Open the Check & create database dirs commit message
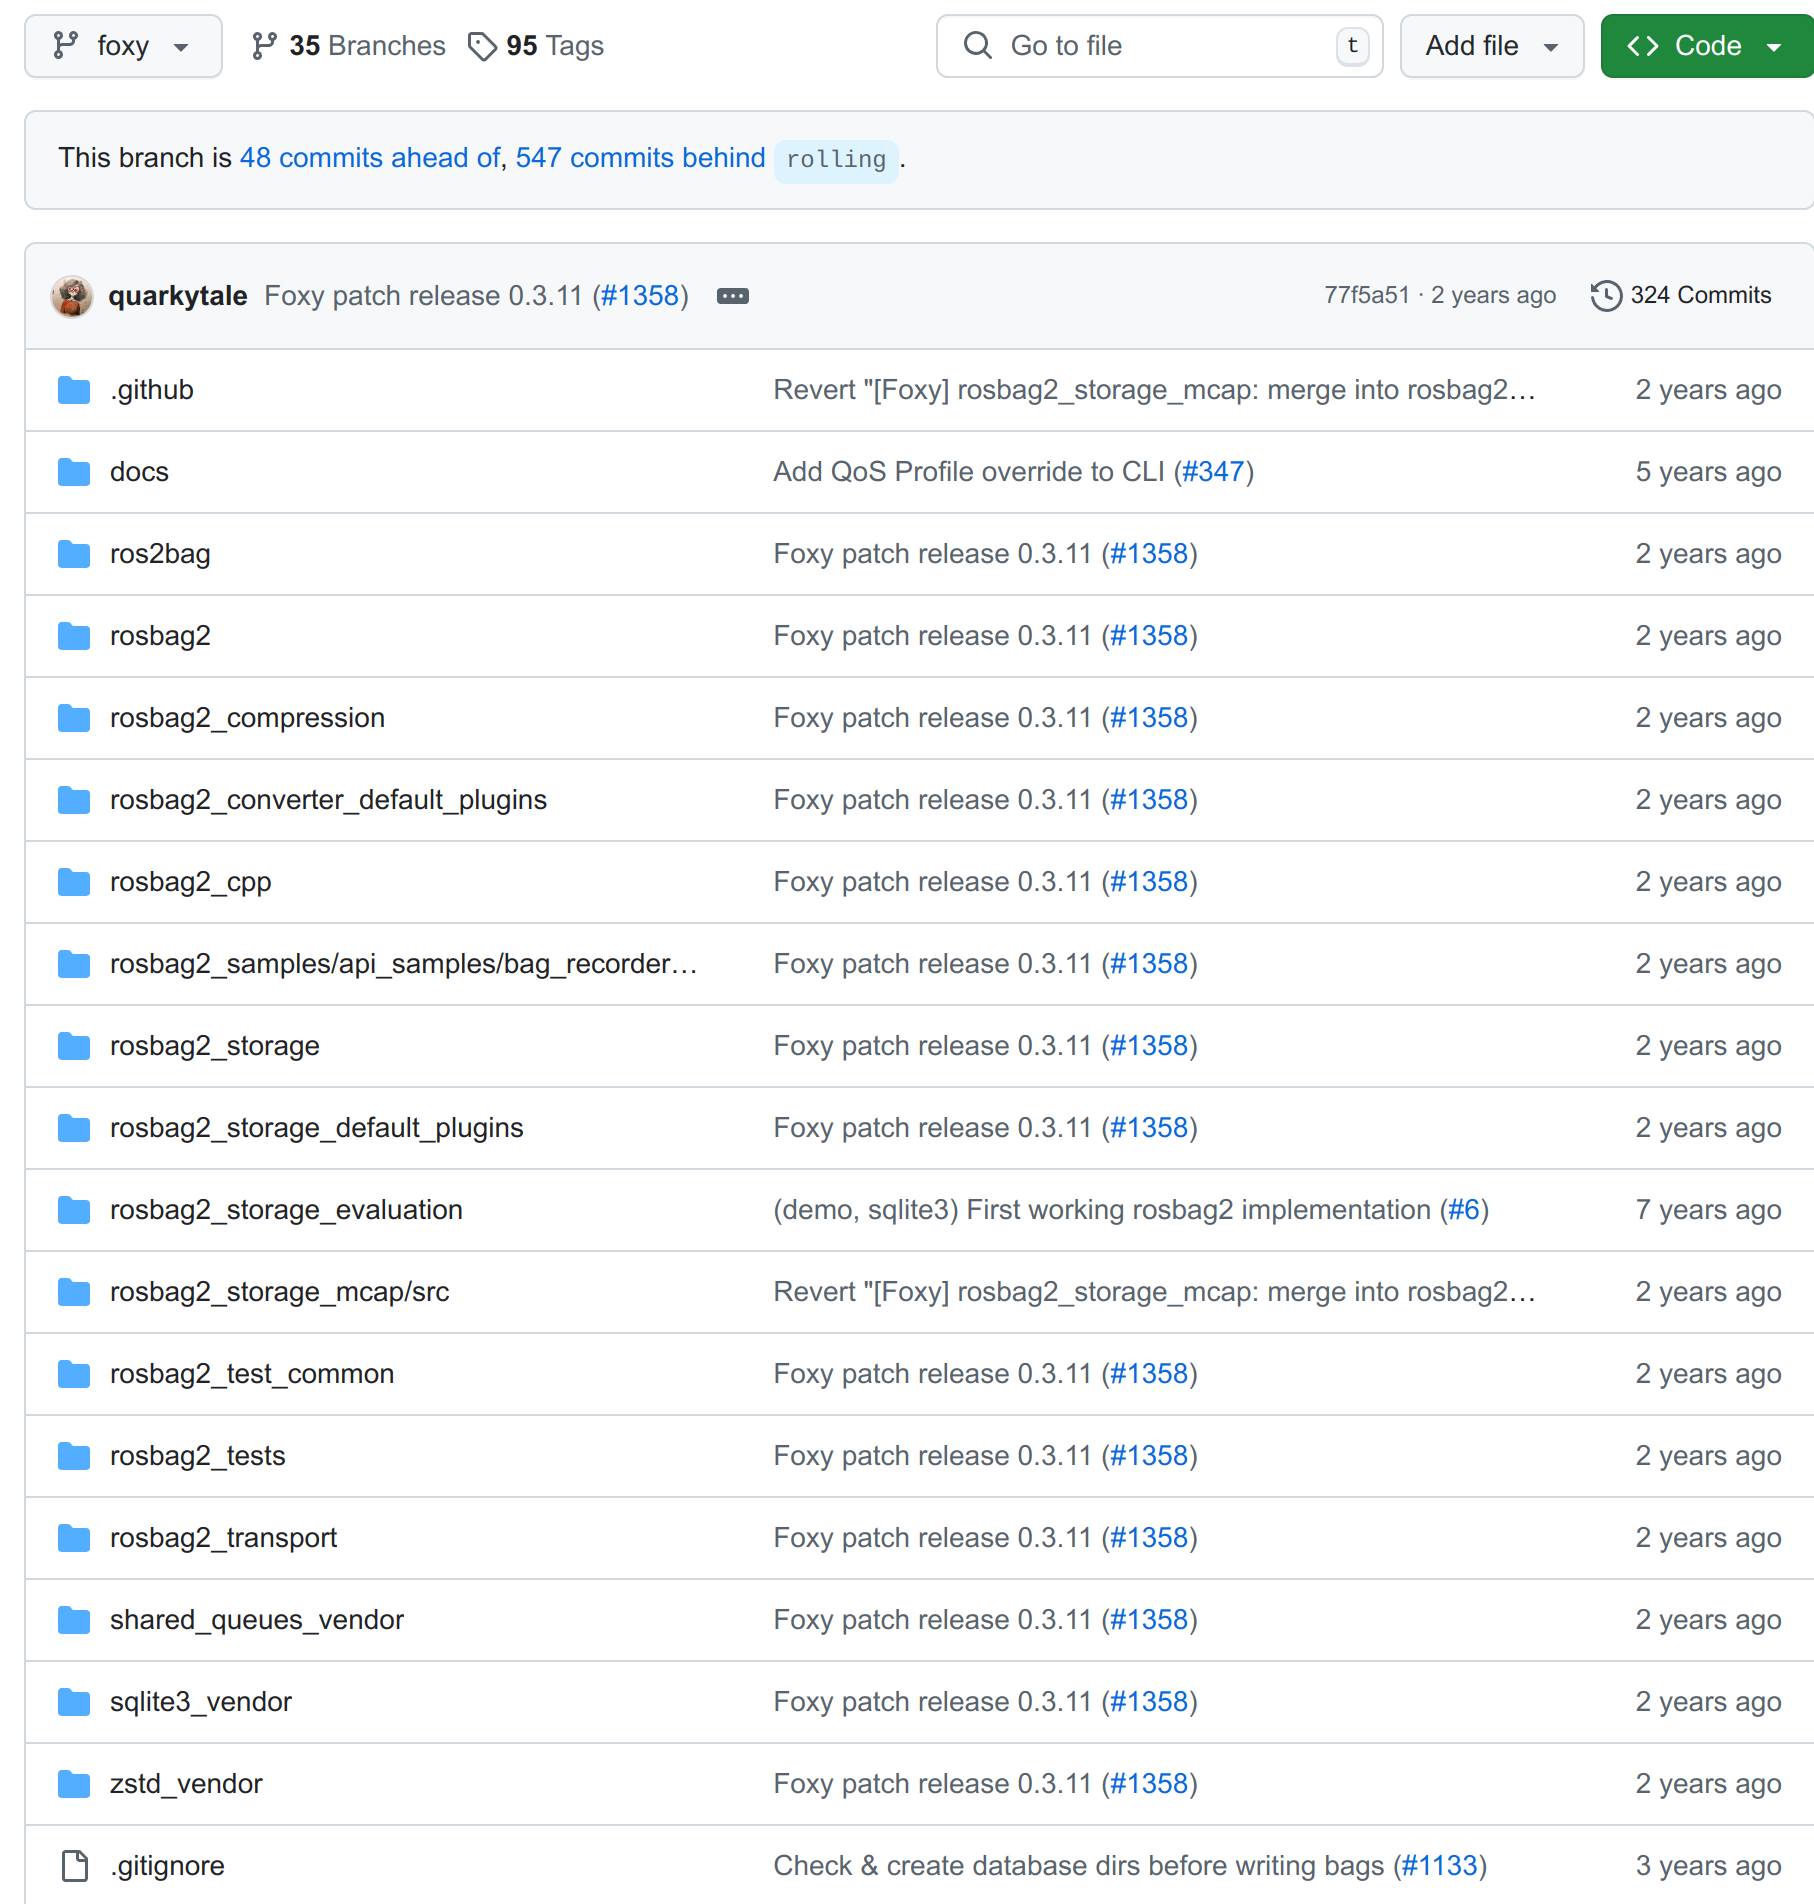Image resolution: width=1814 pixels, height=1904 pixels. (1079, 1866)
